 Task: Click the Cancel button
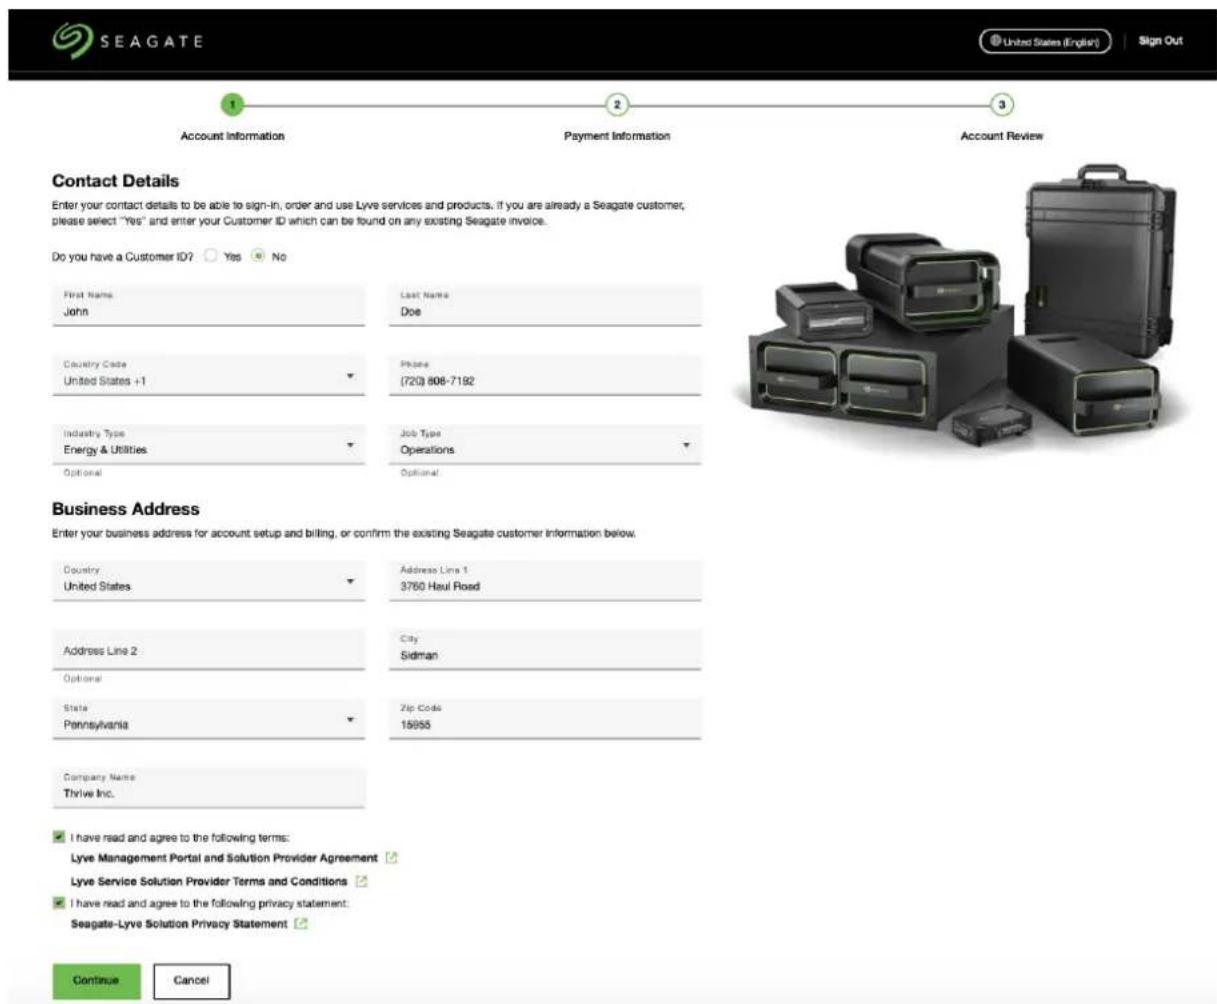click(191, 981)
